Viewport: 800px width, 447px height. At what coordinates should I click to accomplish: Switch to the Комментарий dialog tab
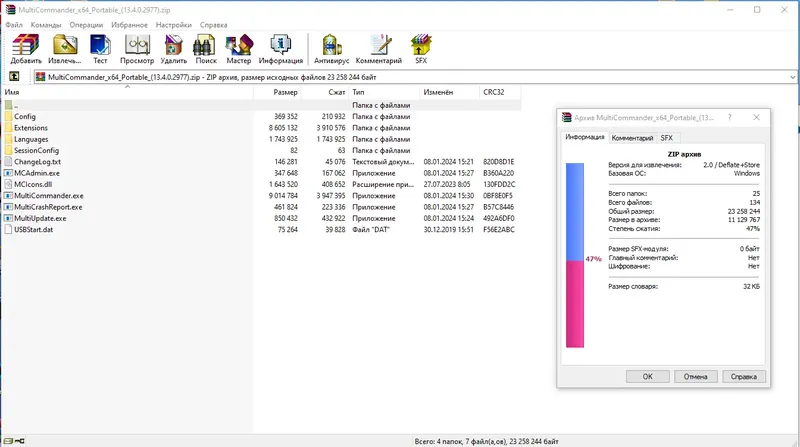(632, 138)
